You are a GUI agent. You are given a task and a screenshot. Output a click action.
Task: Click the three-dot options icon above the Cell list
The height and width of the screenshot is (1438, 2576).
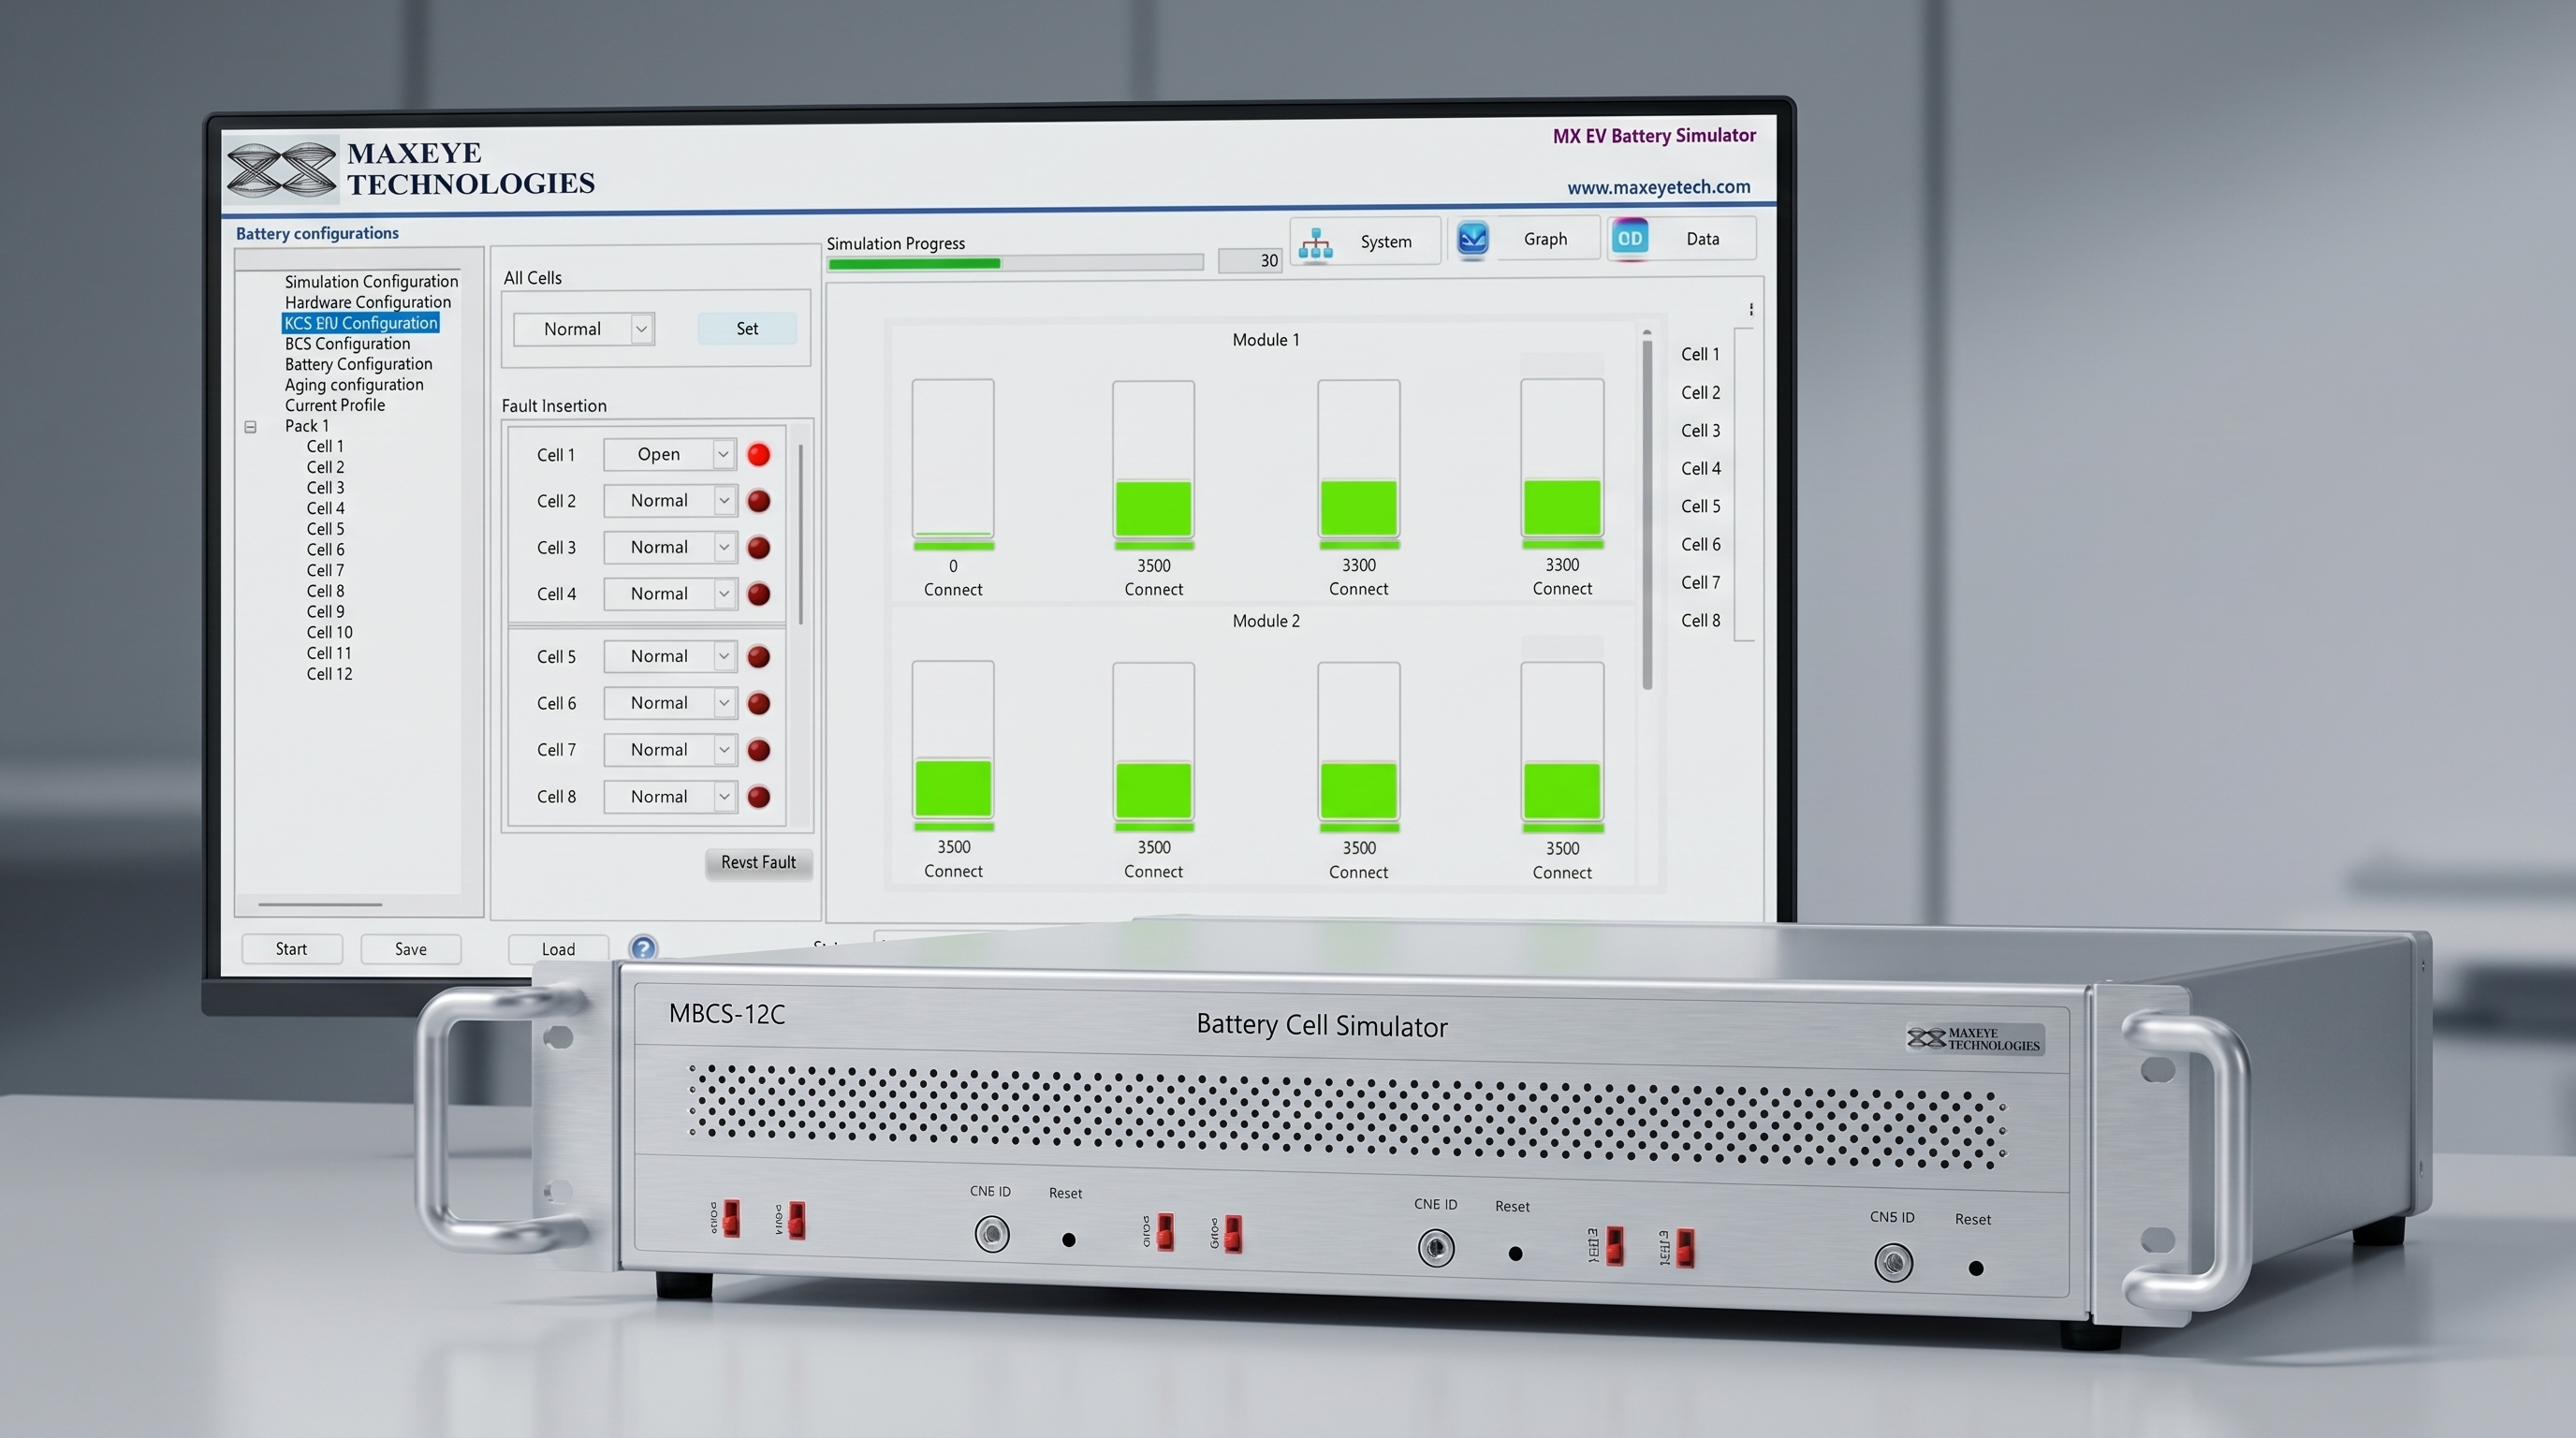click(1751, 309)
